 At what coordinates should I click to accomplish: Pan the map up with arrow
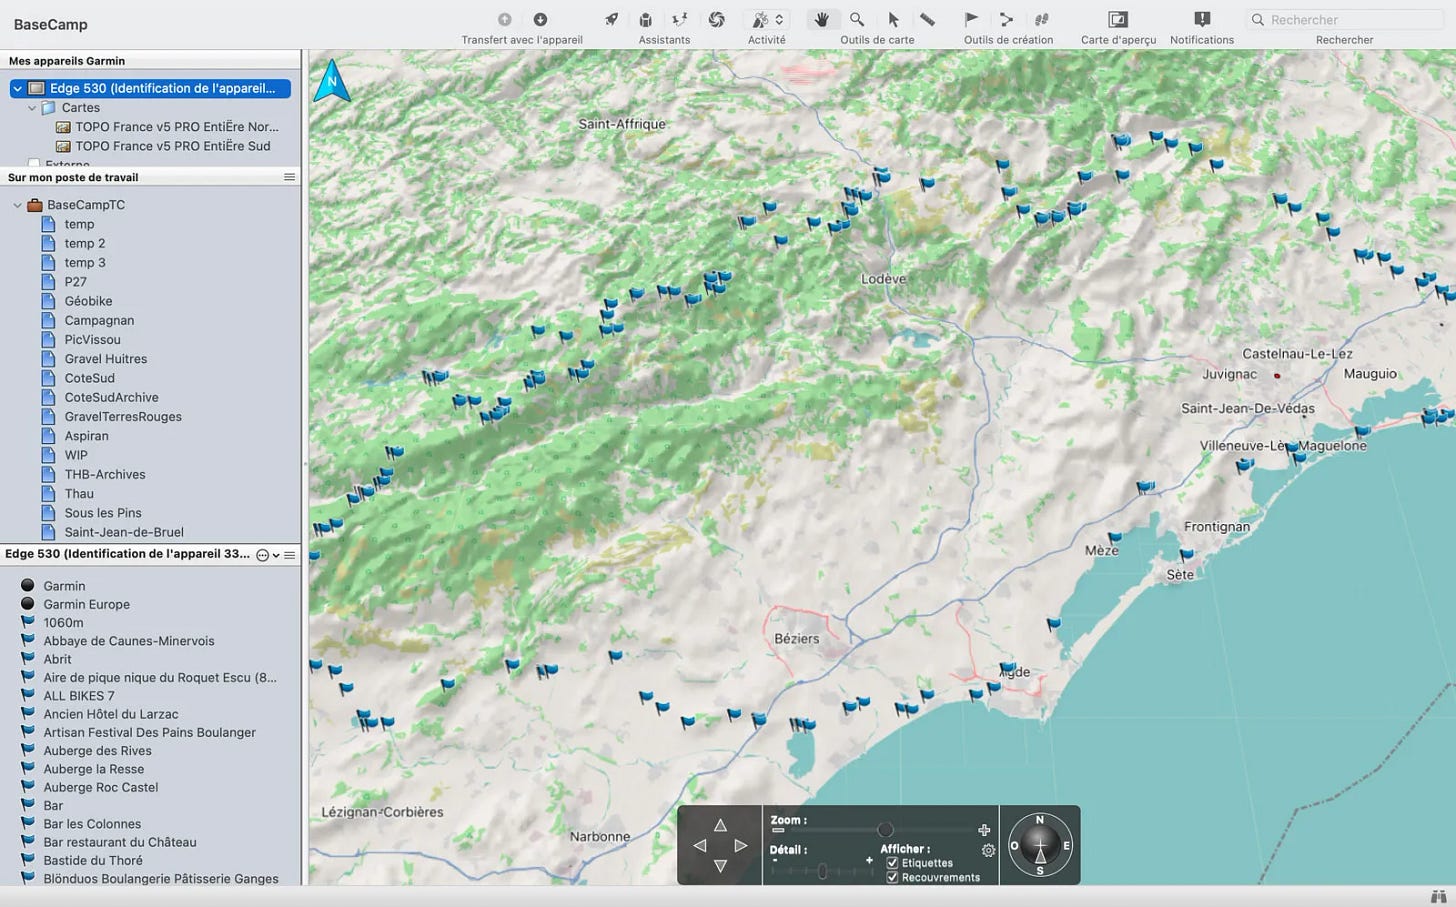point(720,826)
